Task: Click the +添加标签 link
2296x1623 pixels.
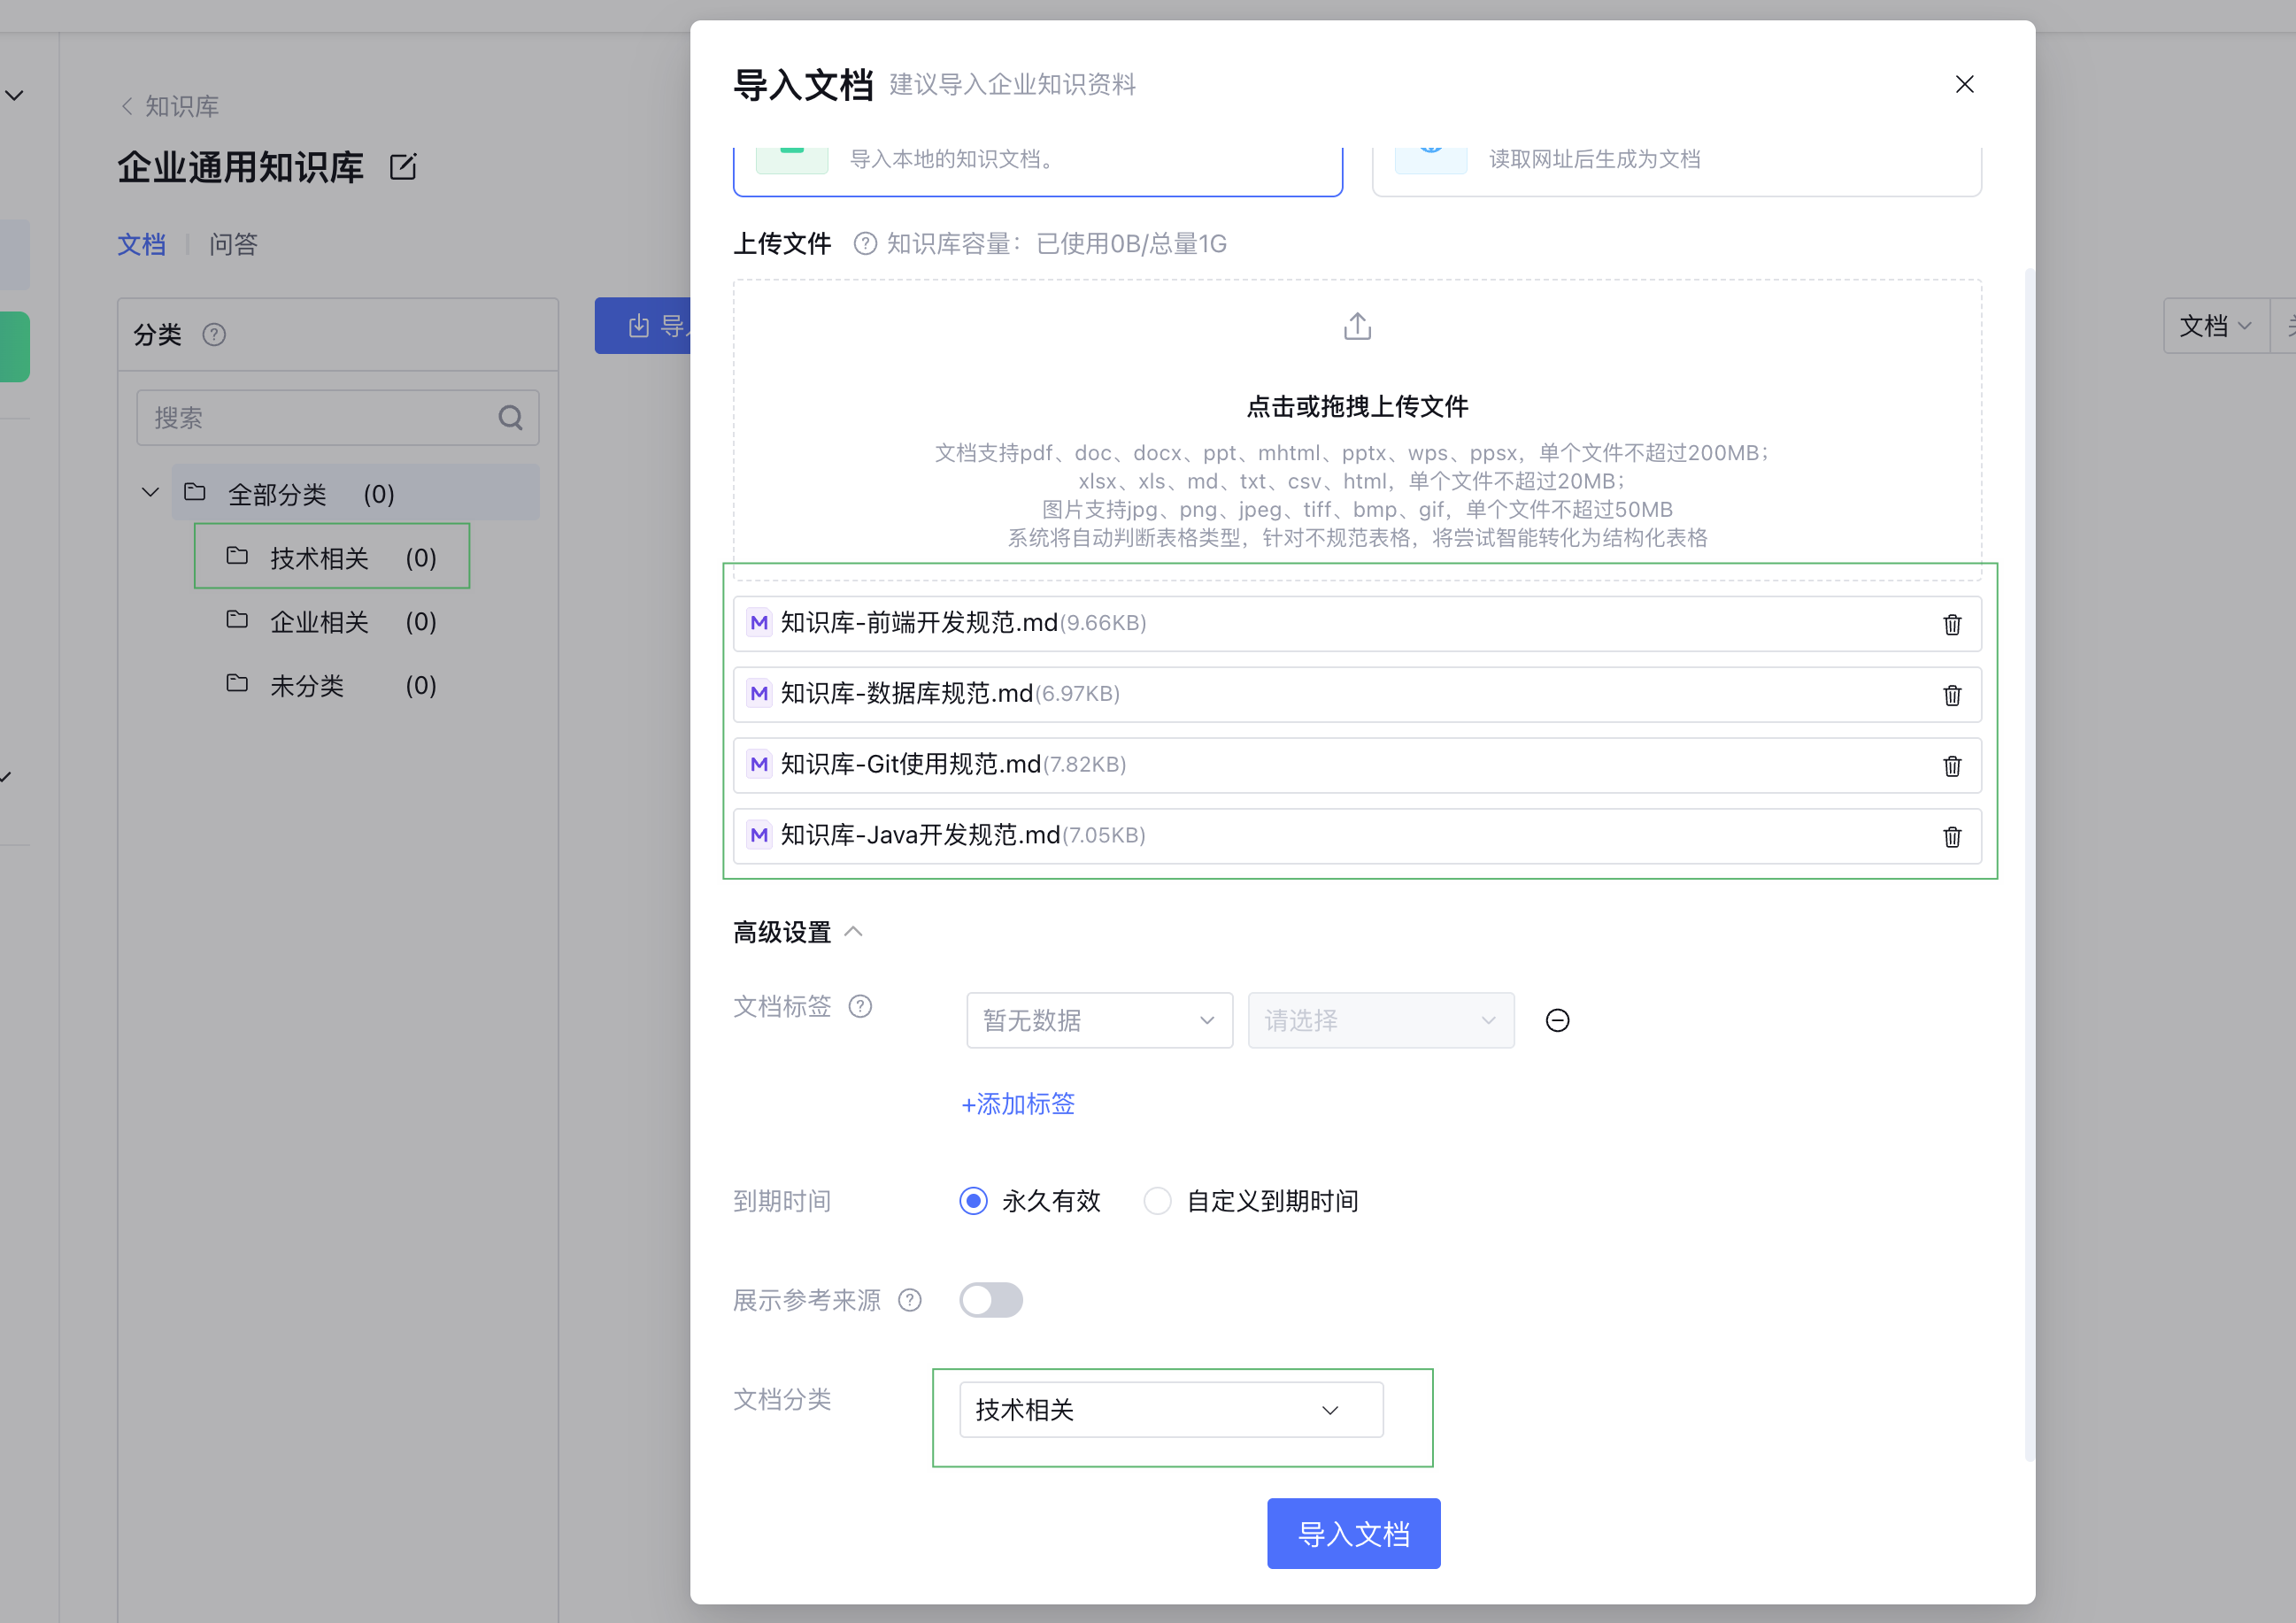Action: click(x=1017, y=1104)
